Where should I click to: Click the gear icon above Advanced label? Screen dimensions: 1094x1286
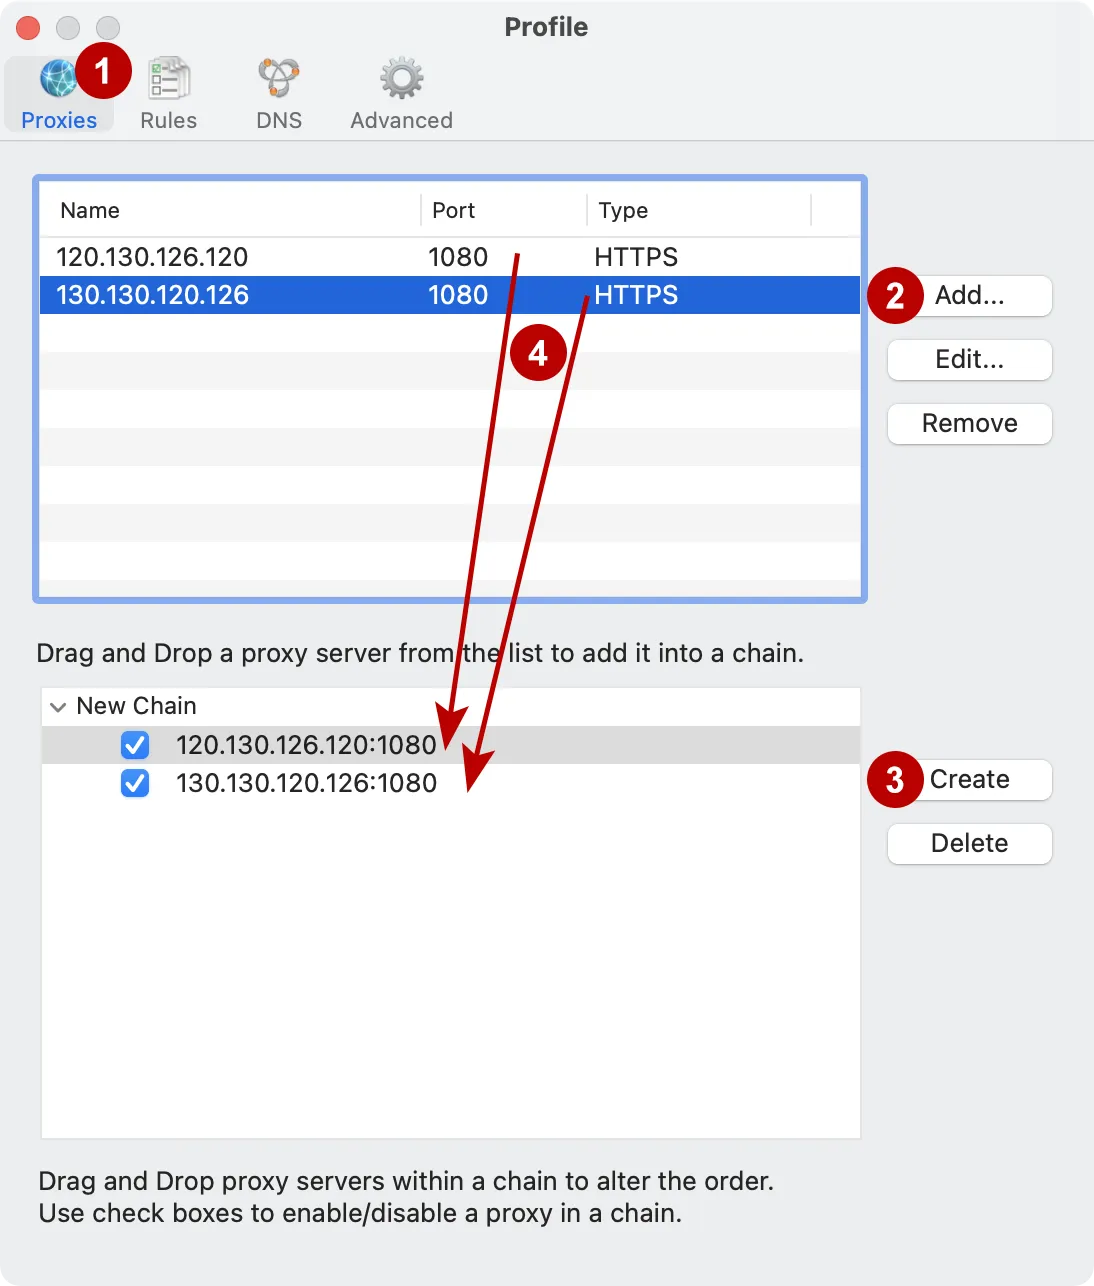pyautogui.click(x=400, y=75)
